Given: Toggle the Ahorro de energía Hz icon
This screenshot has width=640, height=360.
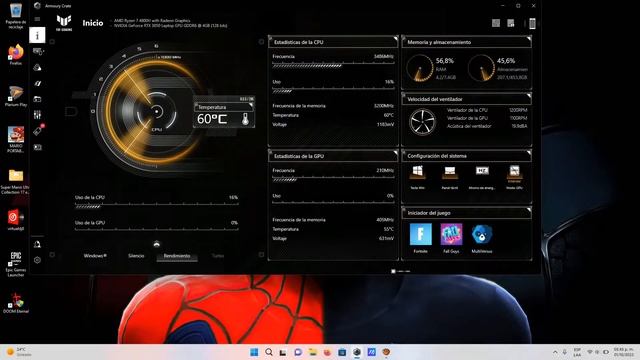Looking at the screenshot, I should [x=482, y=172].
